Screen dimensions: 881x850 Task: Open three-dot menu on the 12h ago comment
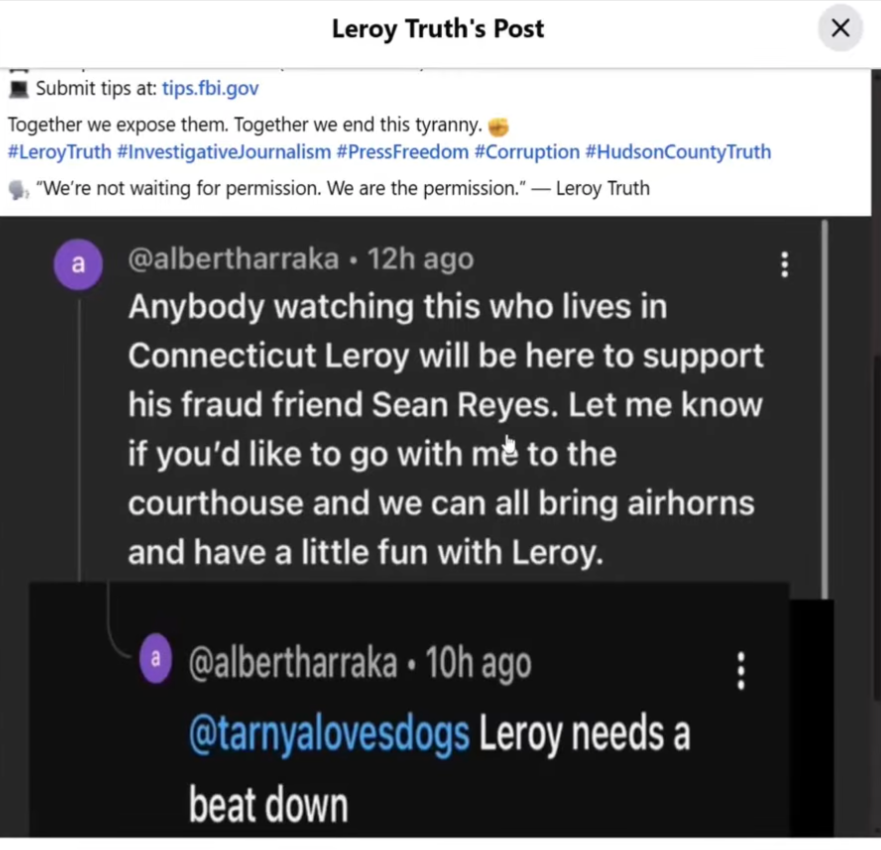[x=784, y=264]
